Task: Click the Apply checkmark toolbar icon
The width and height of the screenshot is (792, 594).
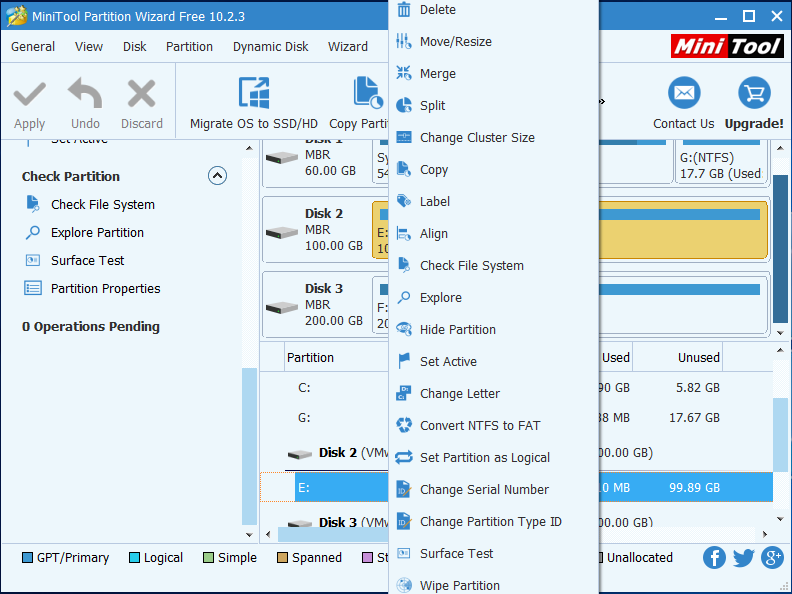Action: click(29, 94)
